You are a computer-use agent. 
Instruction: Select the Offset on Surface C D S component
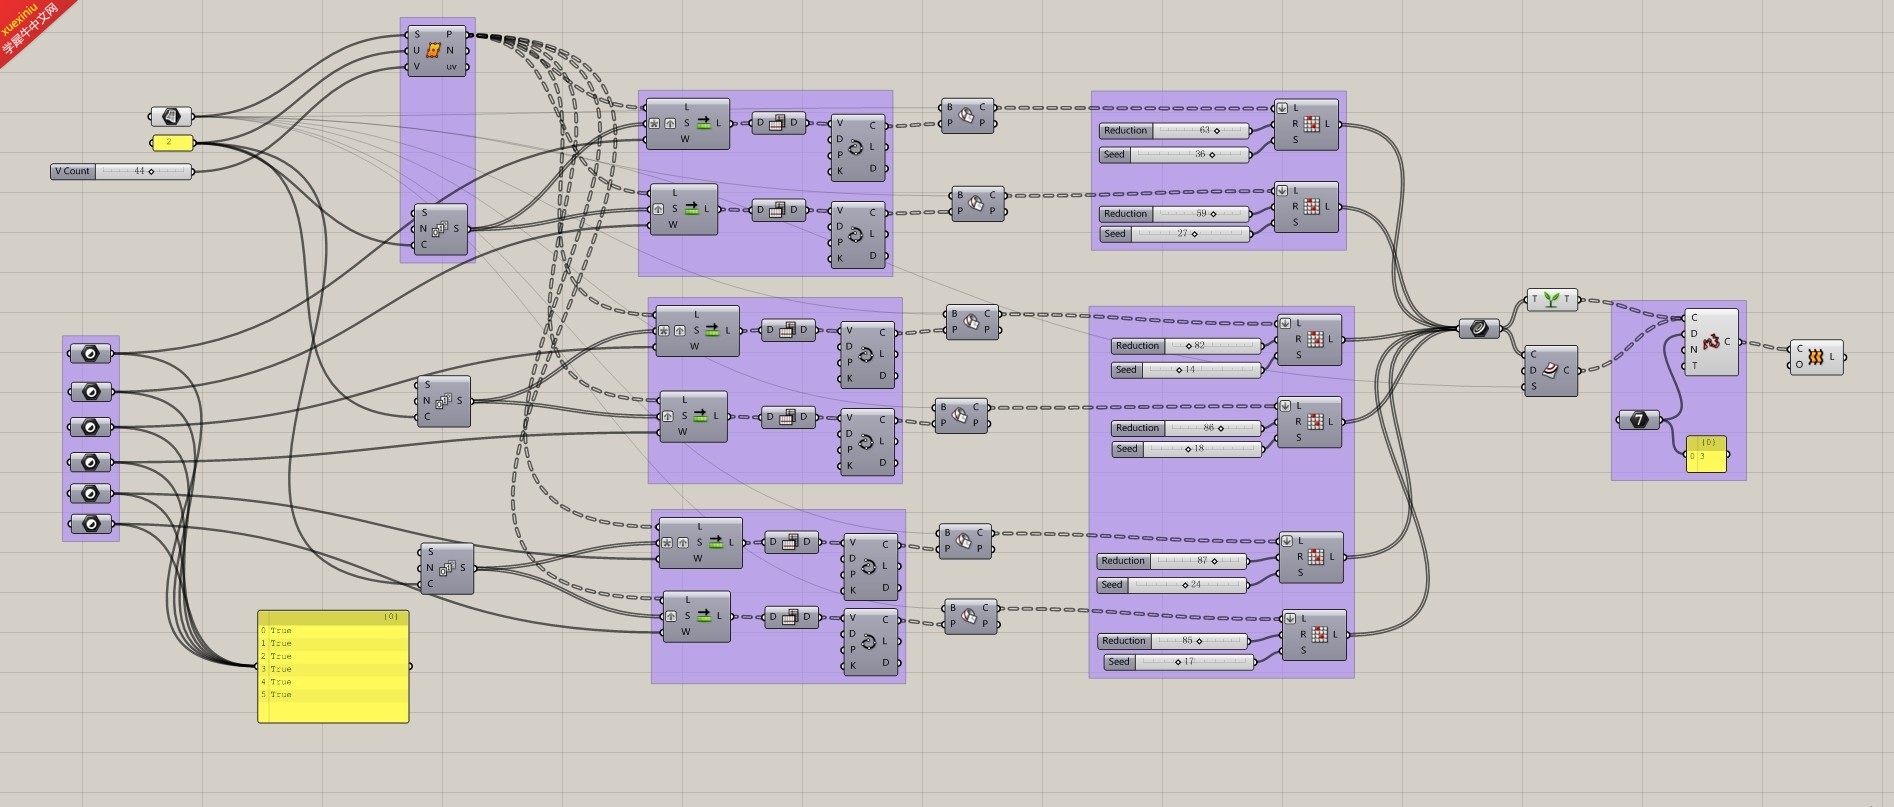(1550, 370)
